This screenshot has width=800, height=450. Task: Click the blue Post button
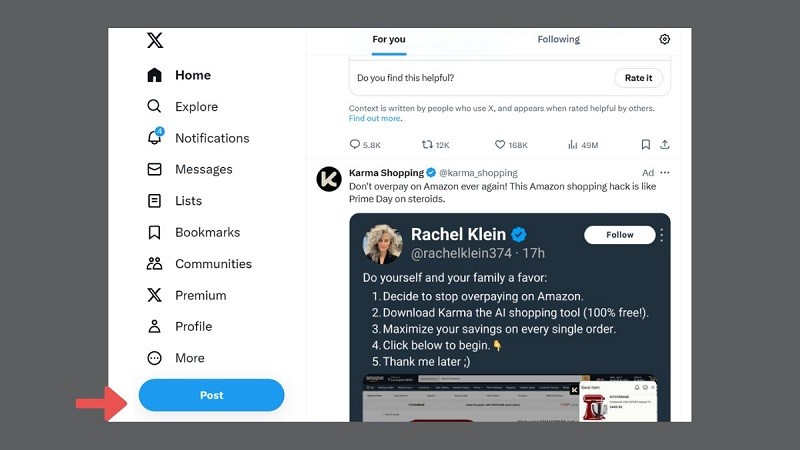[x=211, y=395]
